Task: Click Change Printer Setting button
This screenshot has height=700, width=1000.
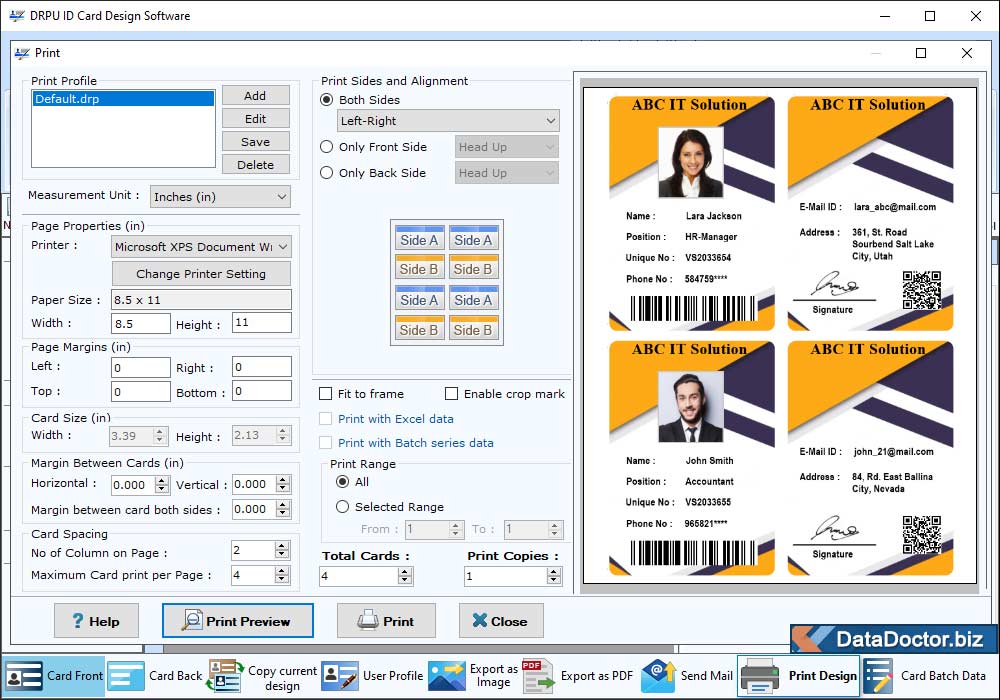Action: [202, 273]
